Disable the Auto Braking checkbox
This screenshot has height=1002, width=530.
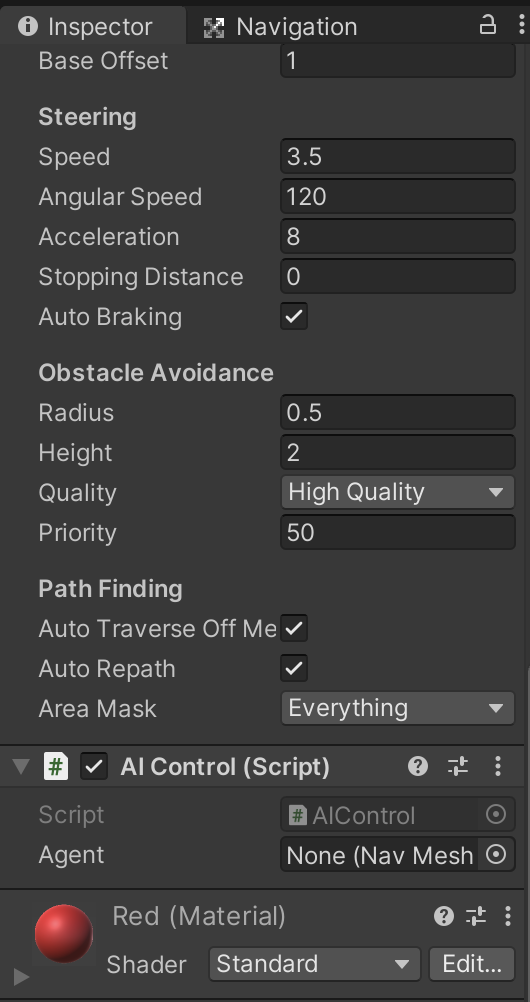[x=294, y=316]
